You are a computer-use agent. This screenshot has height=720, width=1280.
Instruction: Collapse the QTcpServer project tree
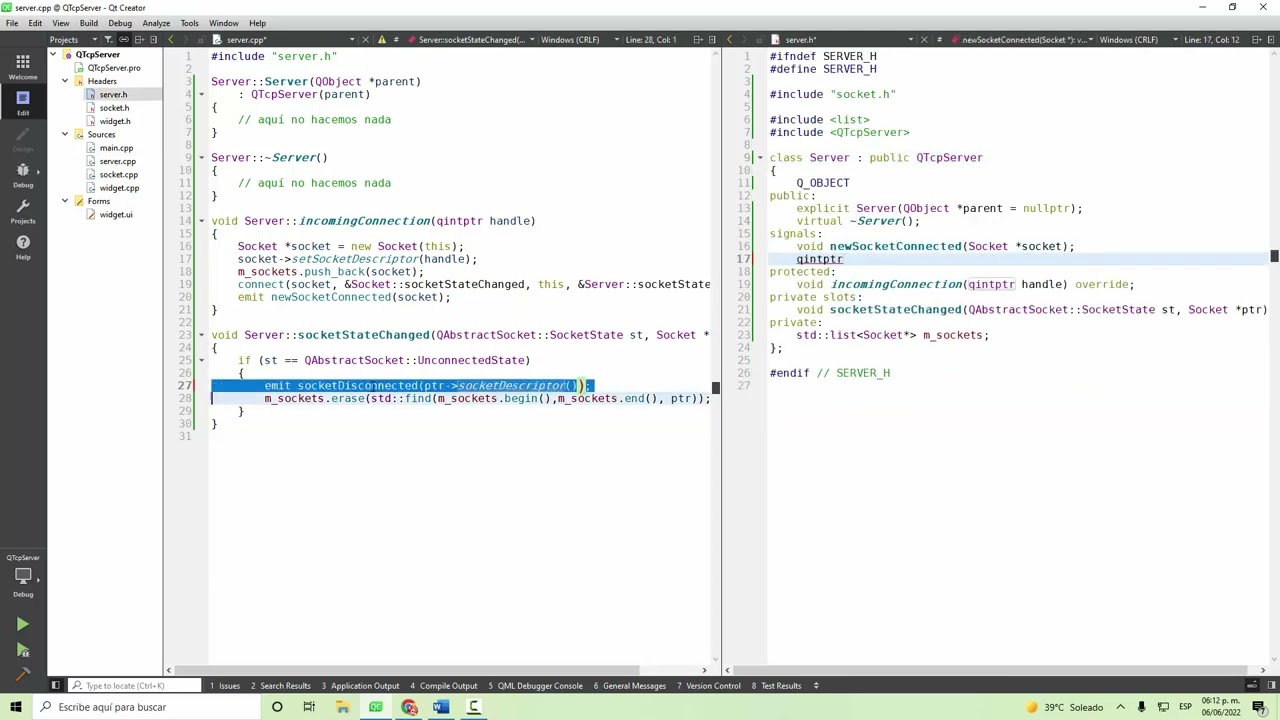coord(54,54)
